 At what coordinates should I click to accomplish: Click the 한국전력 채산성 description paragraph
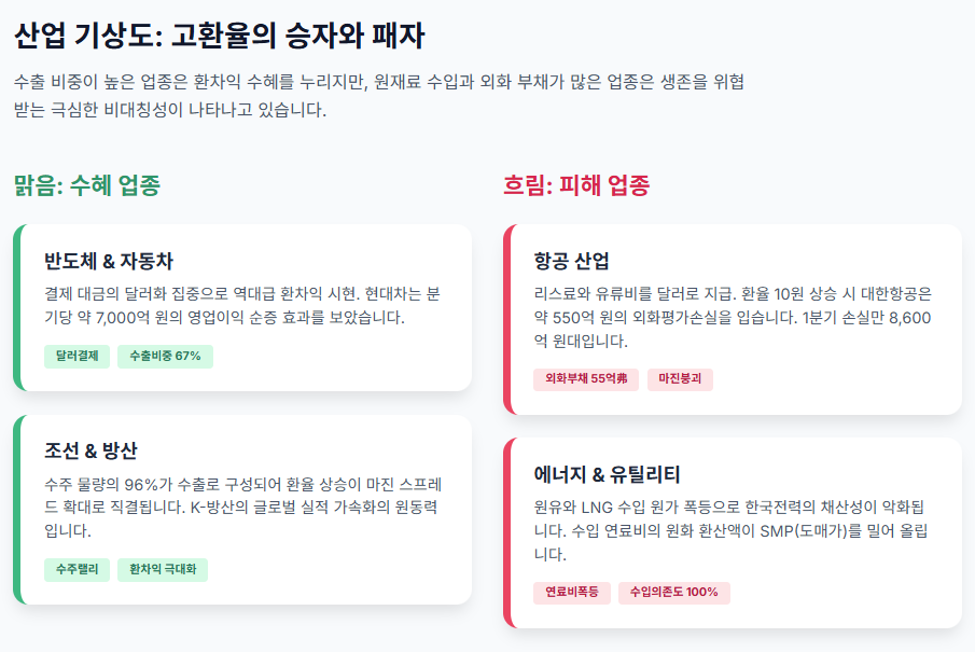point(730,531)
